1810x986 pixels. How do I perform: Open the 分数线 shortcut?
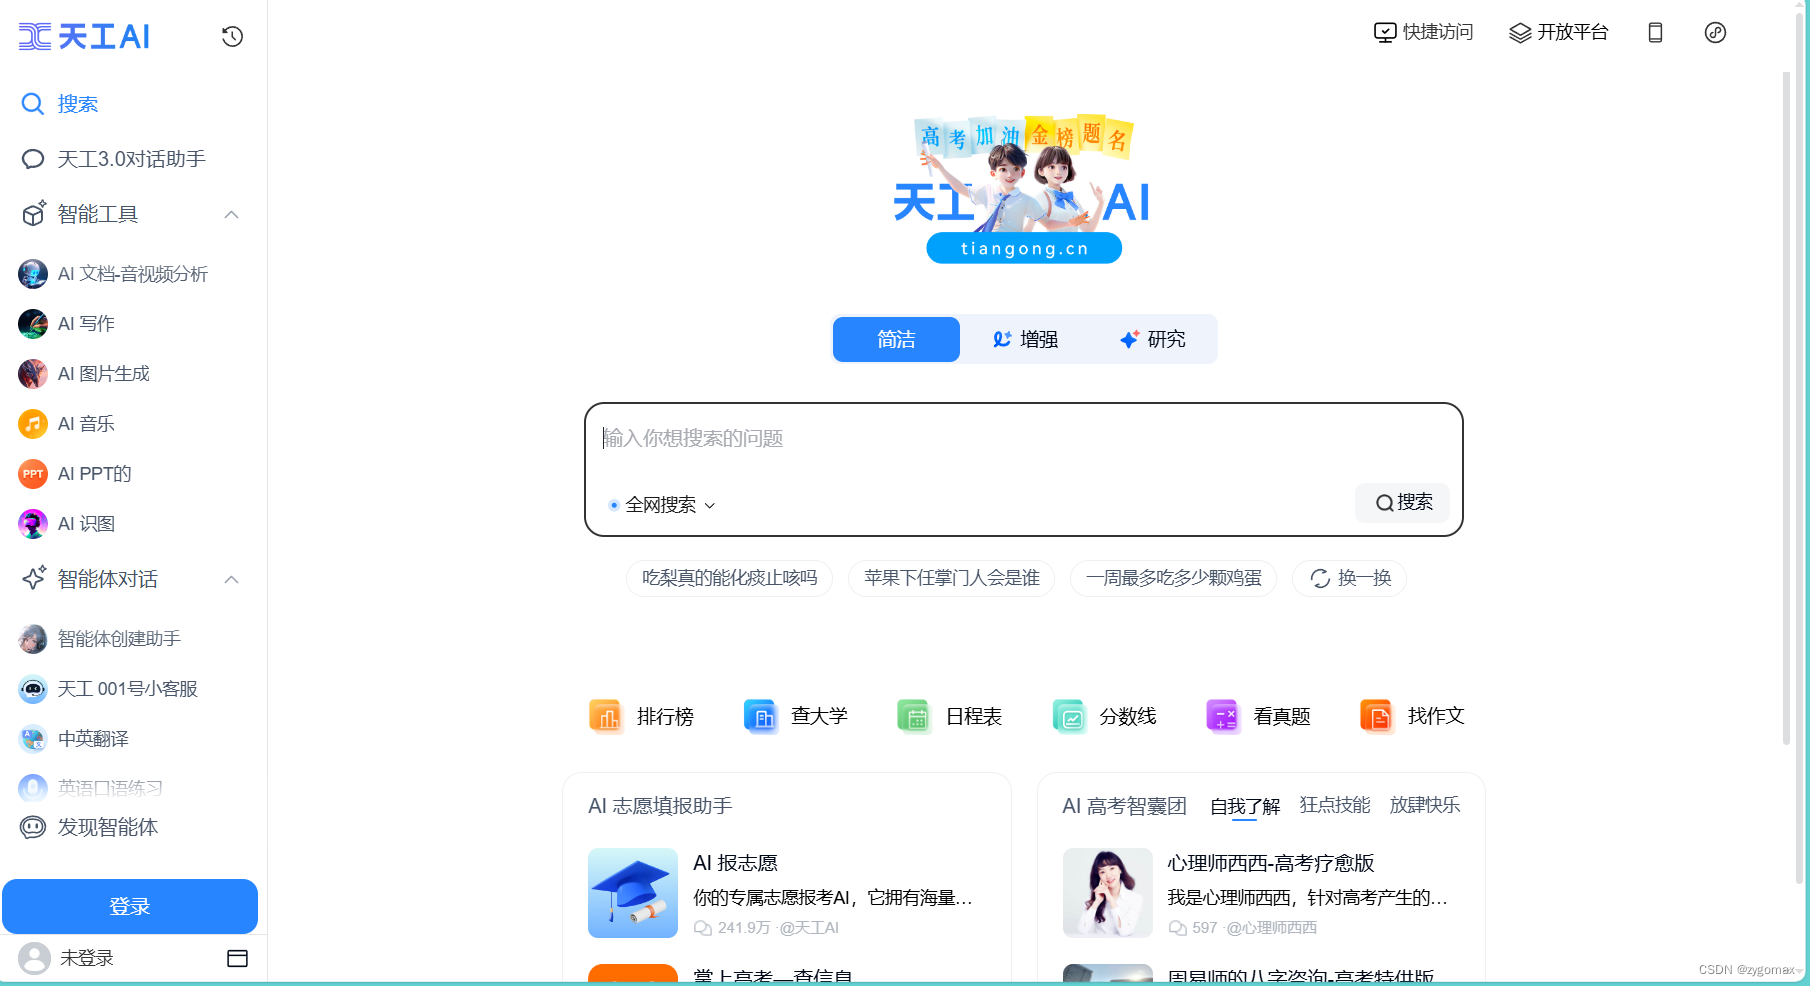(x=1105, y=717)
